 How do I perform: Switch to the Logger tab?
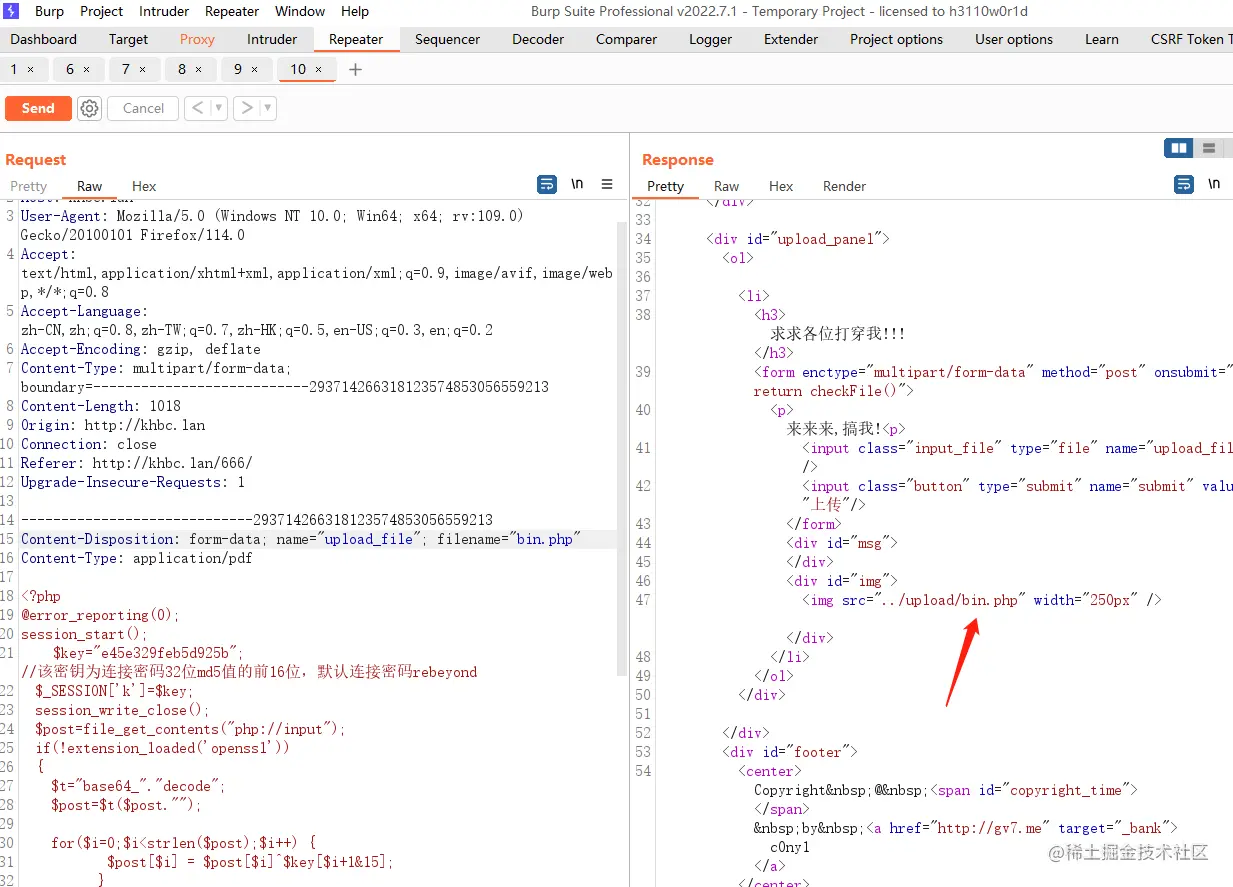click(x=710, y=39)
